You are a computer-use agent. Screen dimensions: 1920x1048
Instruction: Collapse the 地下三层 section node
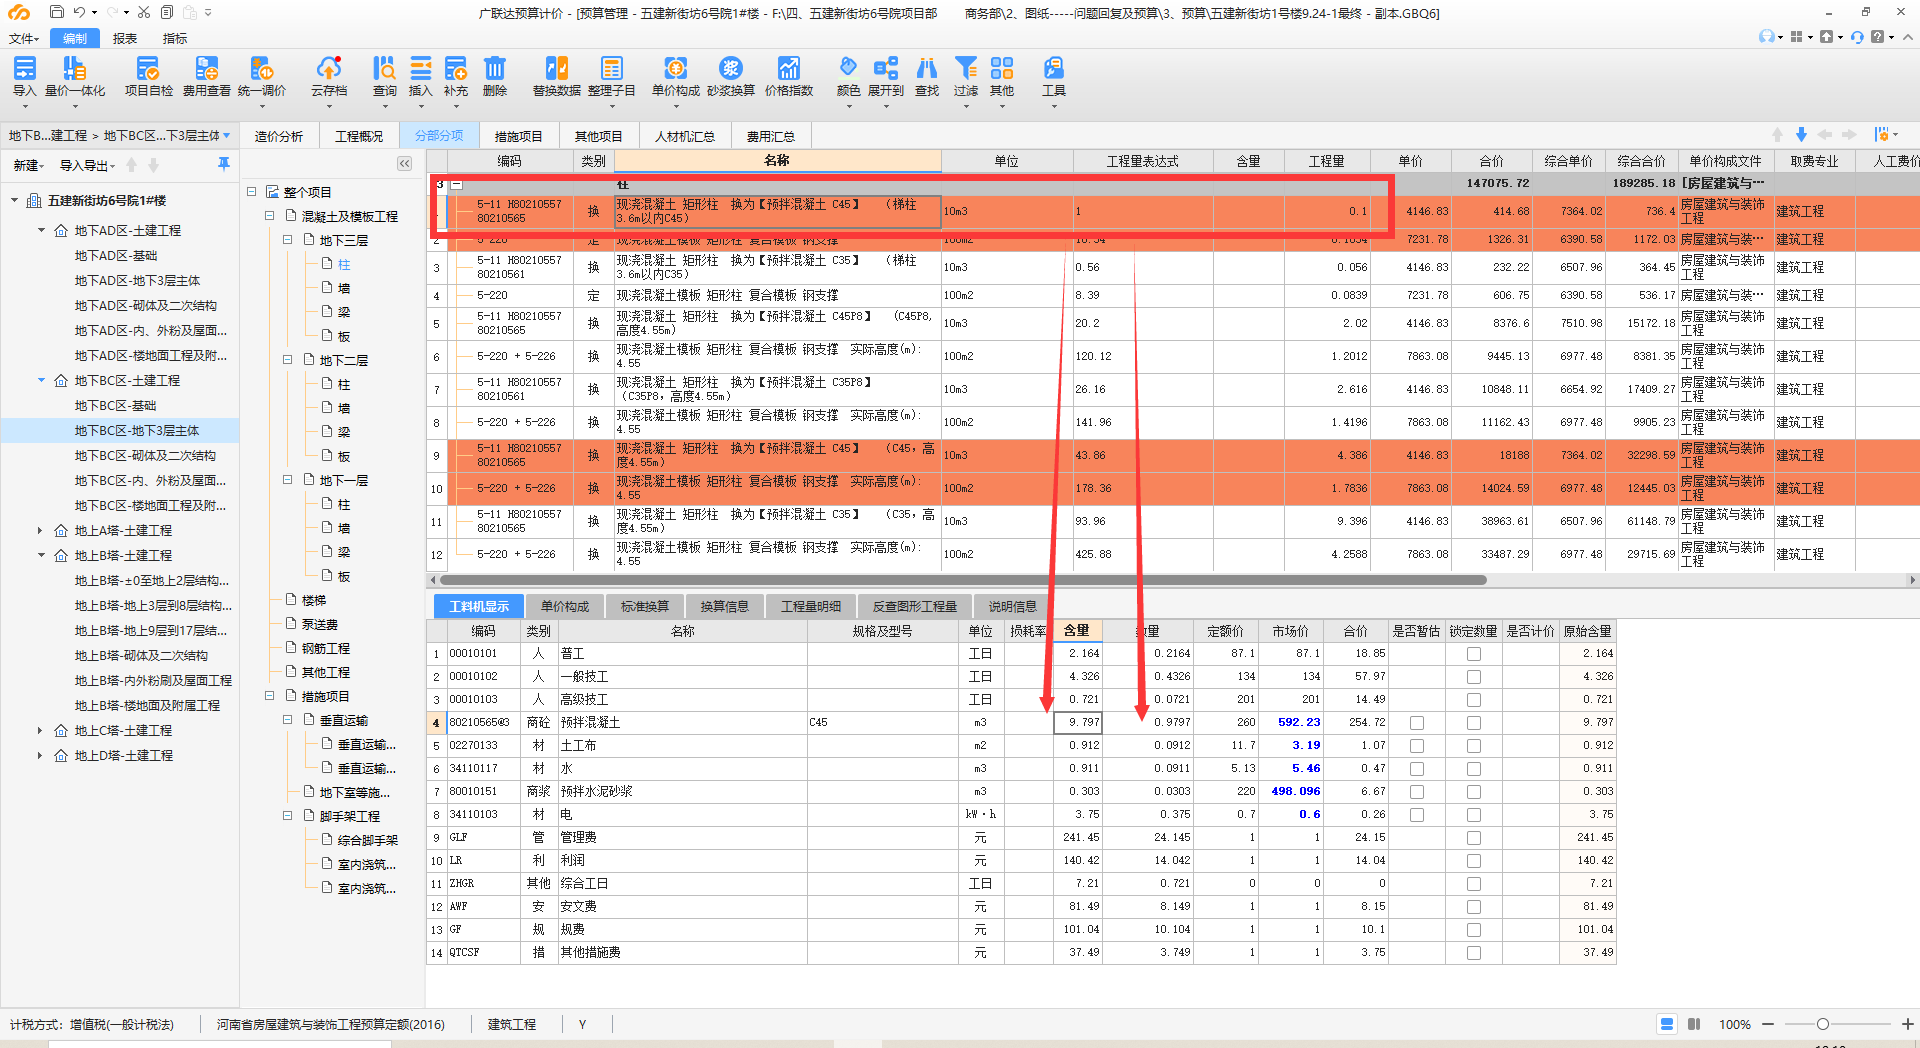click(287, 240)
